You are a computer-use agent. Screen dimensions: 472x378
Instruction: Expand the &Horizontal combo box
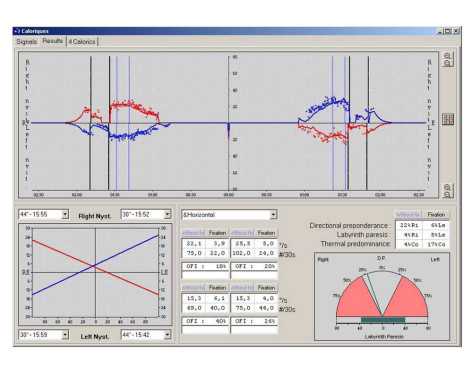click(273, 215)
